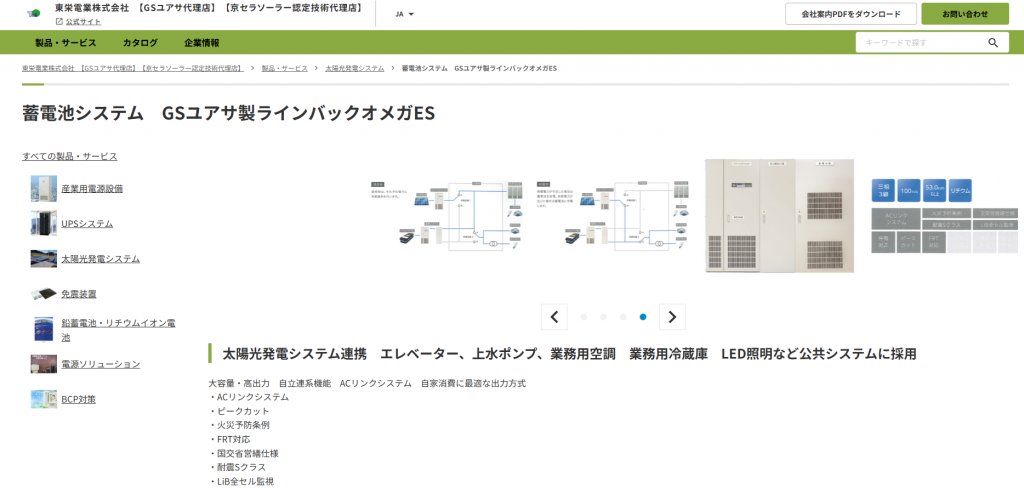Click the お問い合わせ button
The image size is (1024, 488).
coord(964,14)
